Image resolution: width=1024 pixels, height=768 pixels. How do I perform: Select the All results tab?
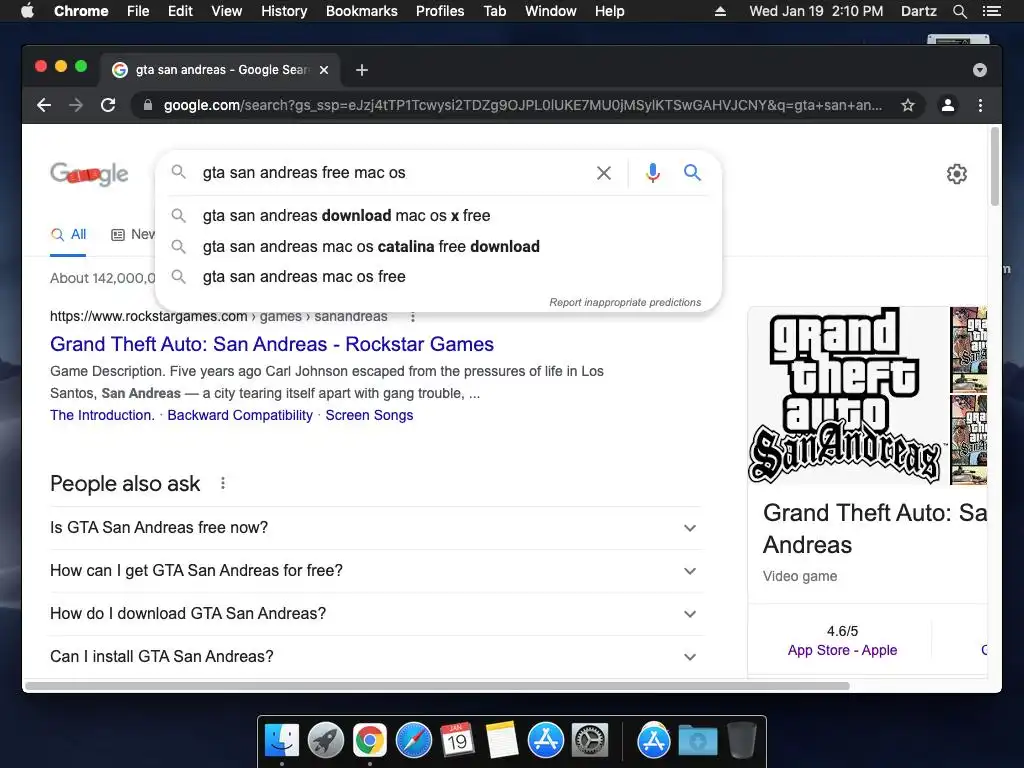(69, 234)
